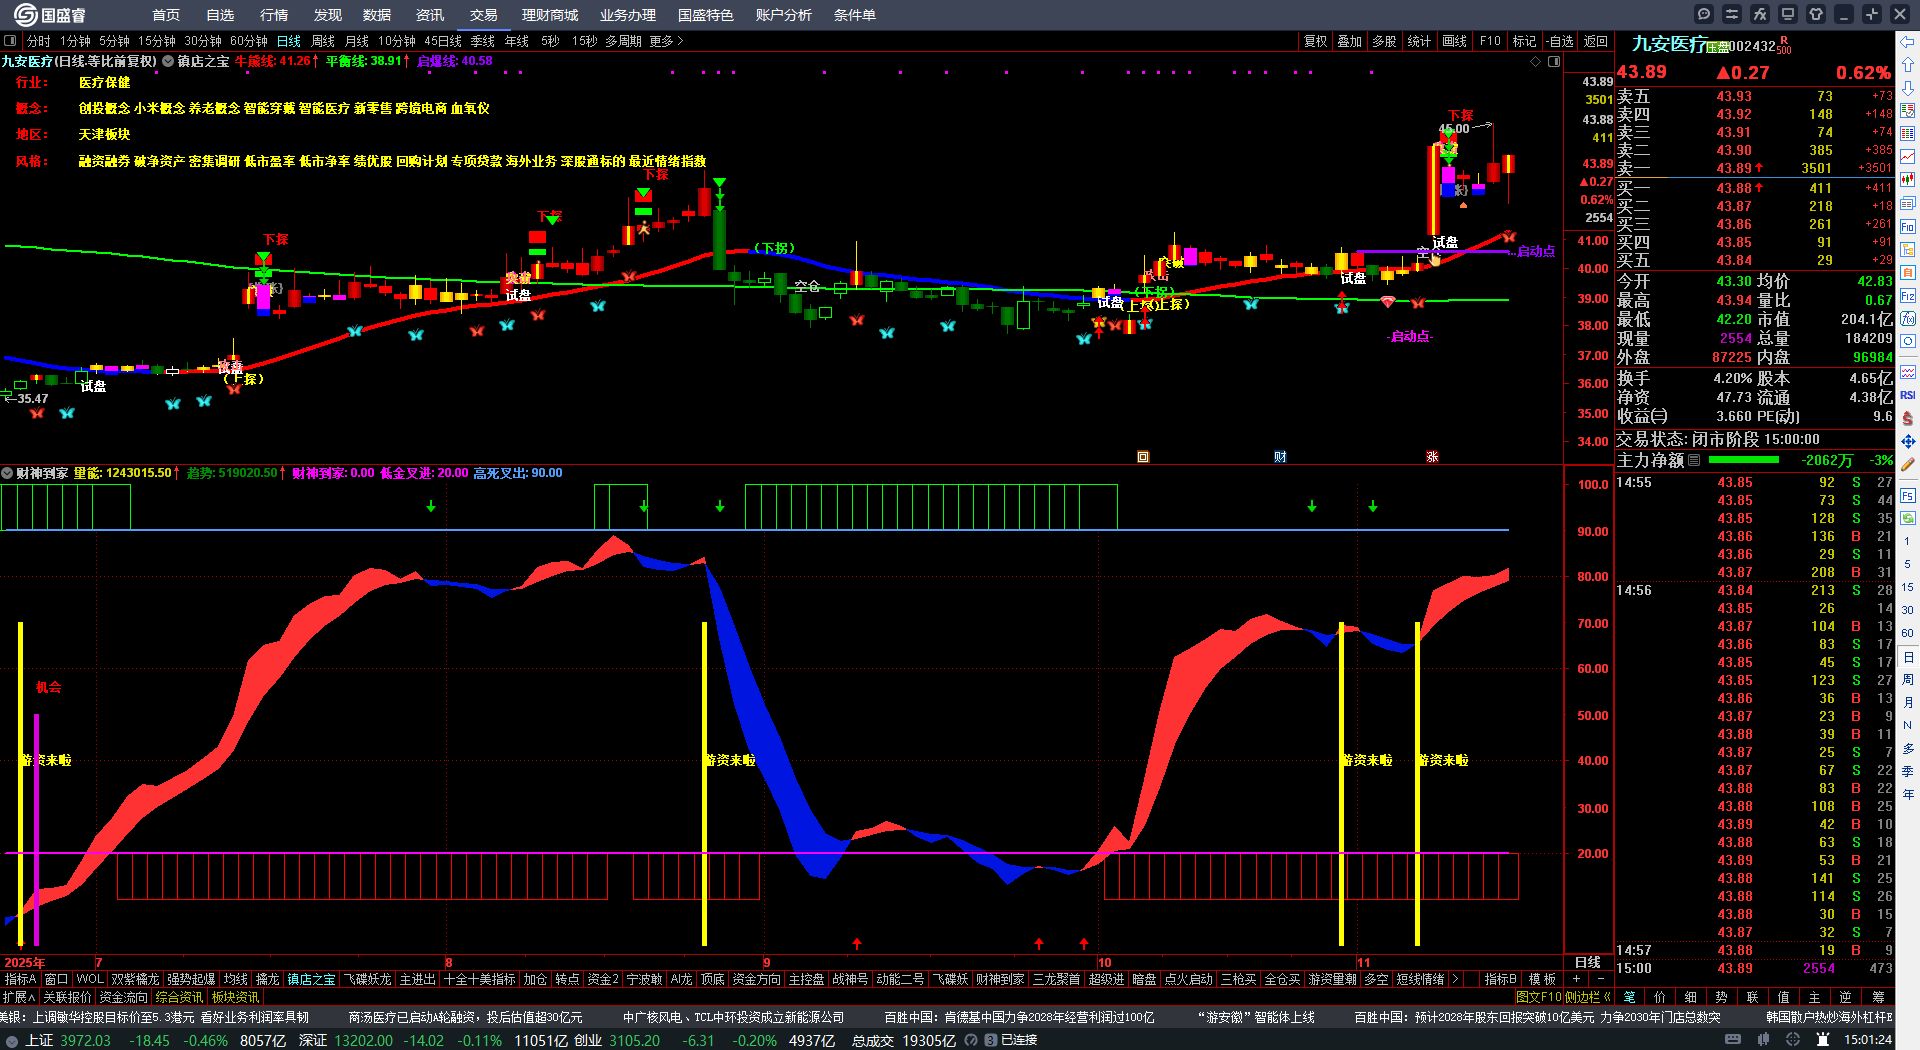Click the green refresh icon in sidebar
Image resolution: width=1920 pixels, height=1050 pixels.
pos(1908,518)
